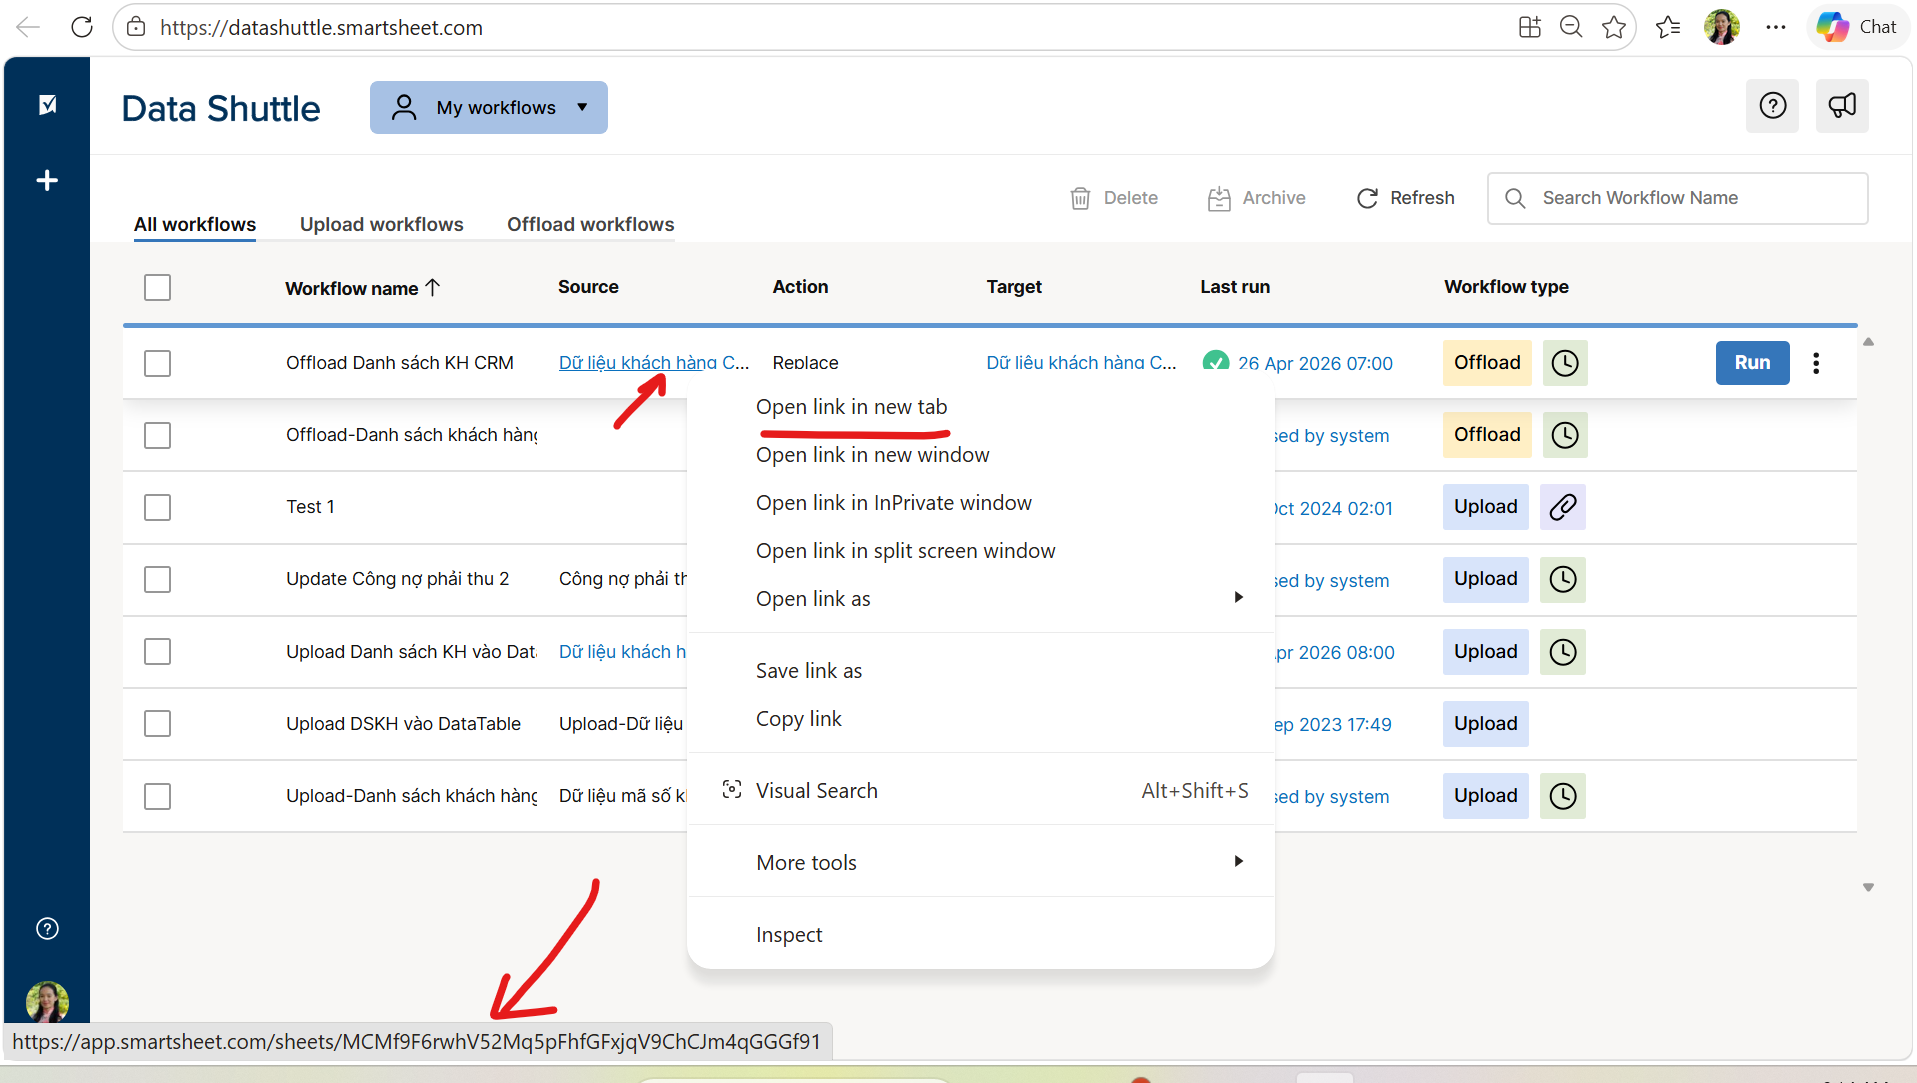Click browser apps grid icon in address bar

point(1529,27)
